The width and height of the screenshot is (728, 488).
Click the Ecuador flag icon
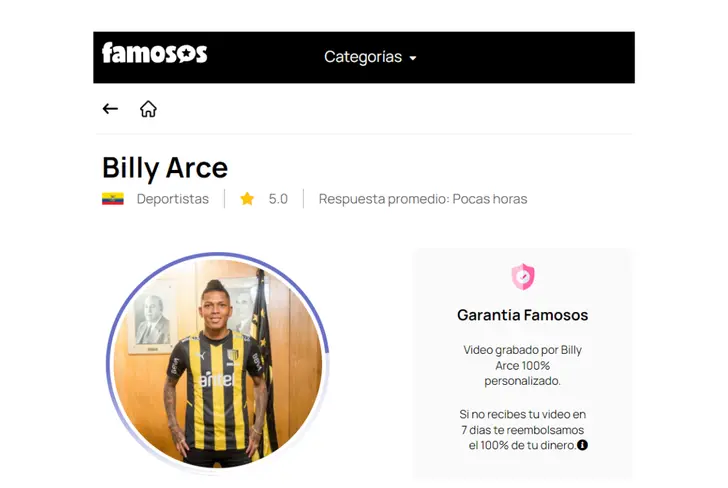tap(113, 199)
